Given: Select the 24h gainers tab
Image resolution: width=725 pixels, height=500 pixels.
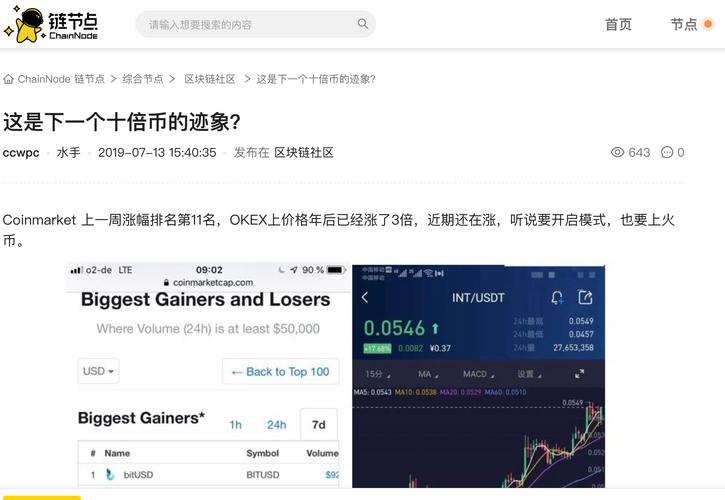Looking at the screenshot, I should [x=276, y=425].
